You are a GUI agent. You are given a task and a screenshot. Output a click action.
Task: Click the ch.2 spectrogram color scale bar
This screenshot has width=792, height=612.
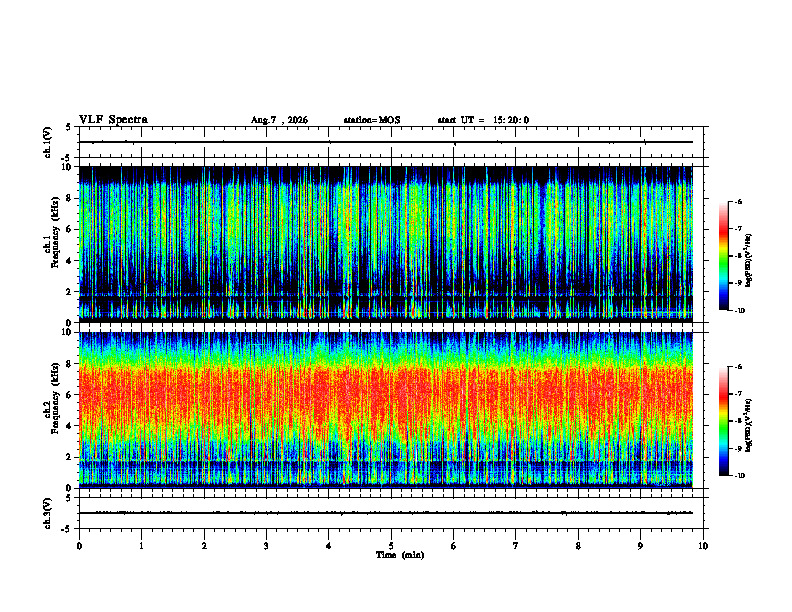pos(723,421)
